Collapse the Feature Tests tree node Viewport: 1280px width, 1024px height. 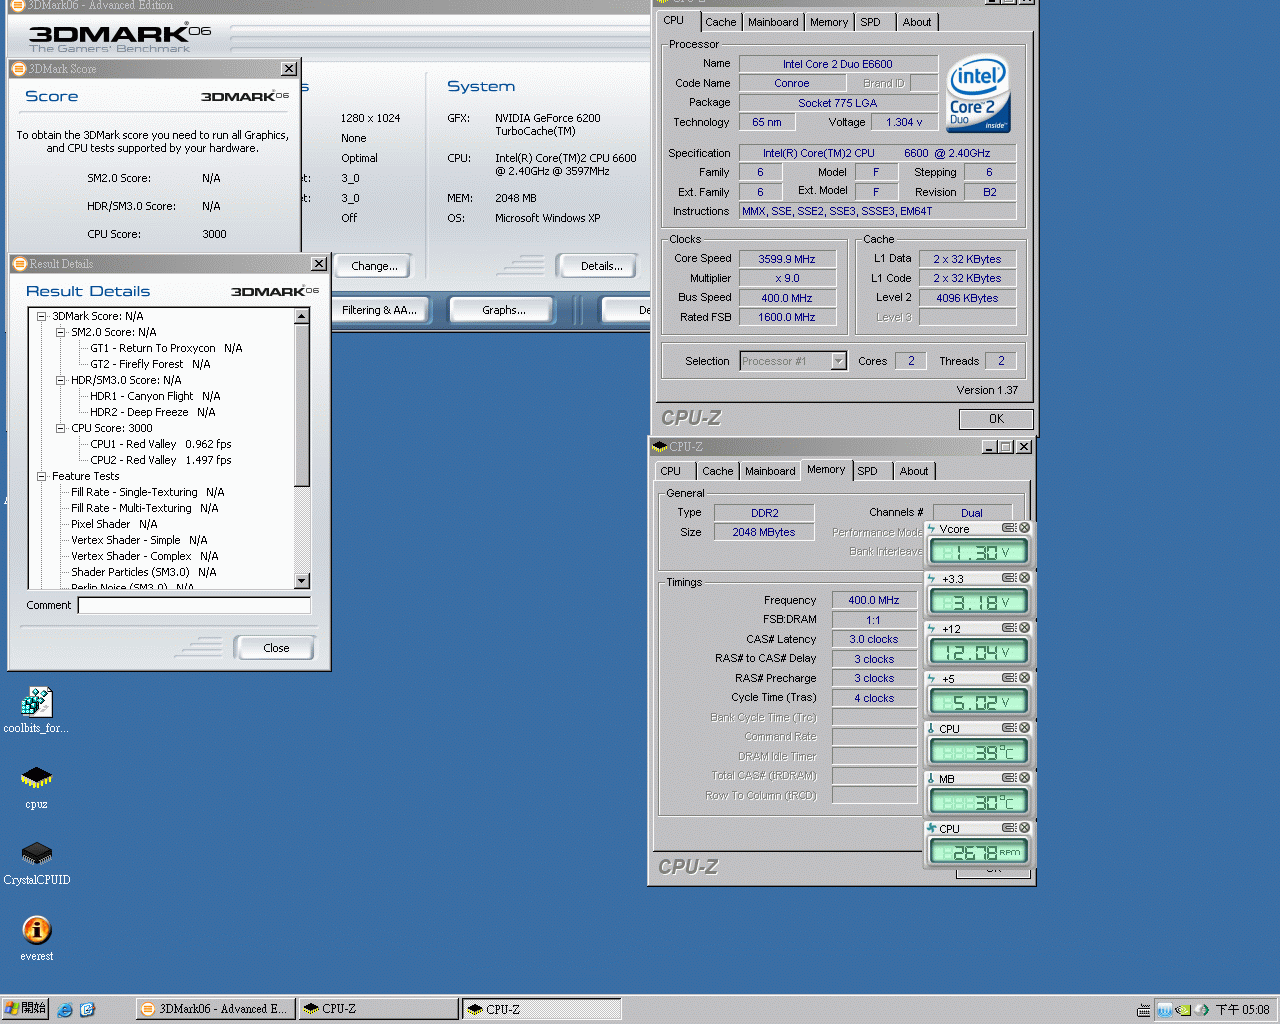(42, 476)
